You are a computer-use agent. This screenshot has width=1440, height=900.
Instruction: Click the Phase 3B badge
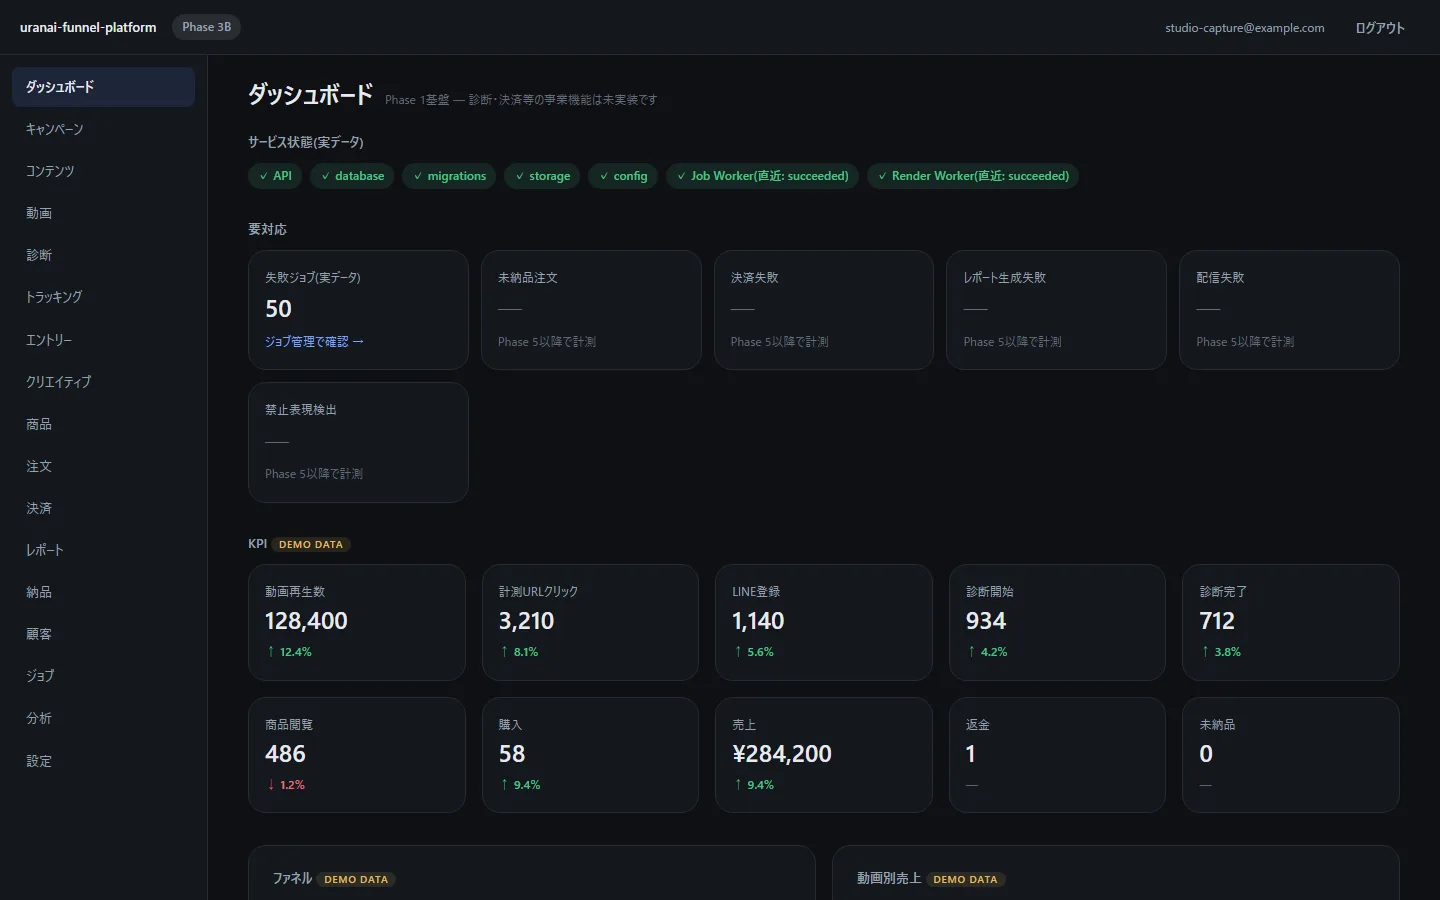pyautogui.click(x=207, y=27)
